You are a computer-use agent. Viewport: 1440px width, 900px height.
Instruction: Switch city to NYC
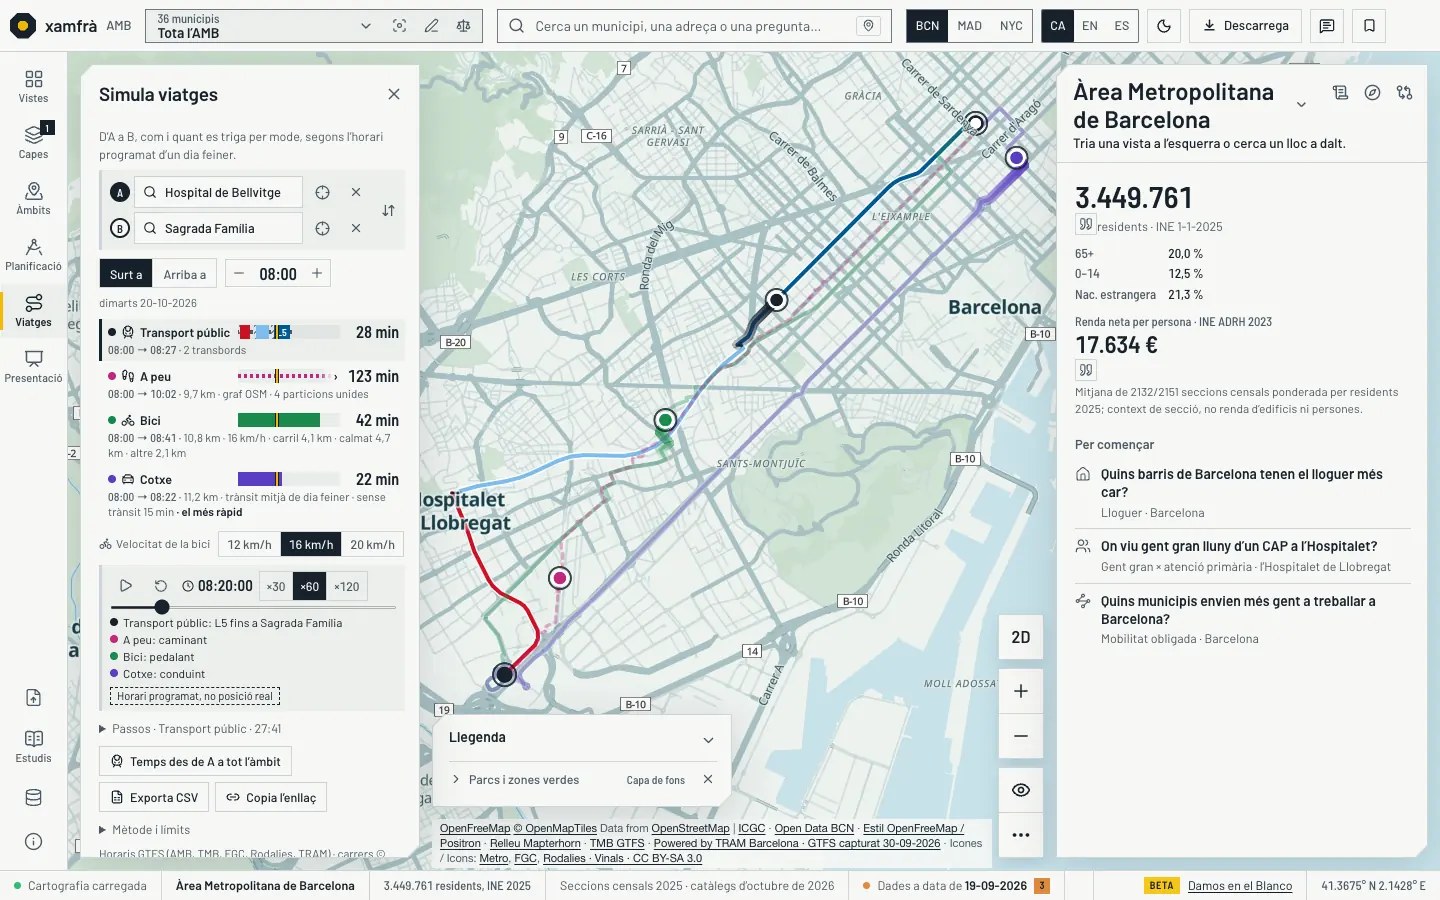coord(1011,26)
